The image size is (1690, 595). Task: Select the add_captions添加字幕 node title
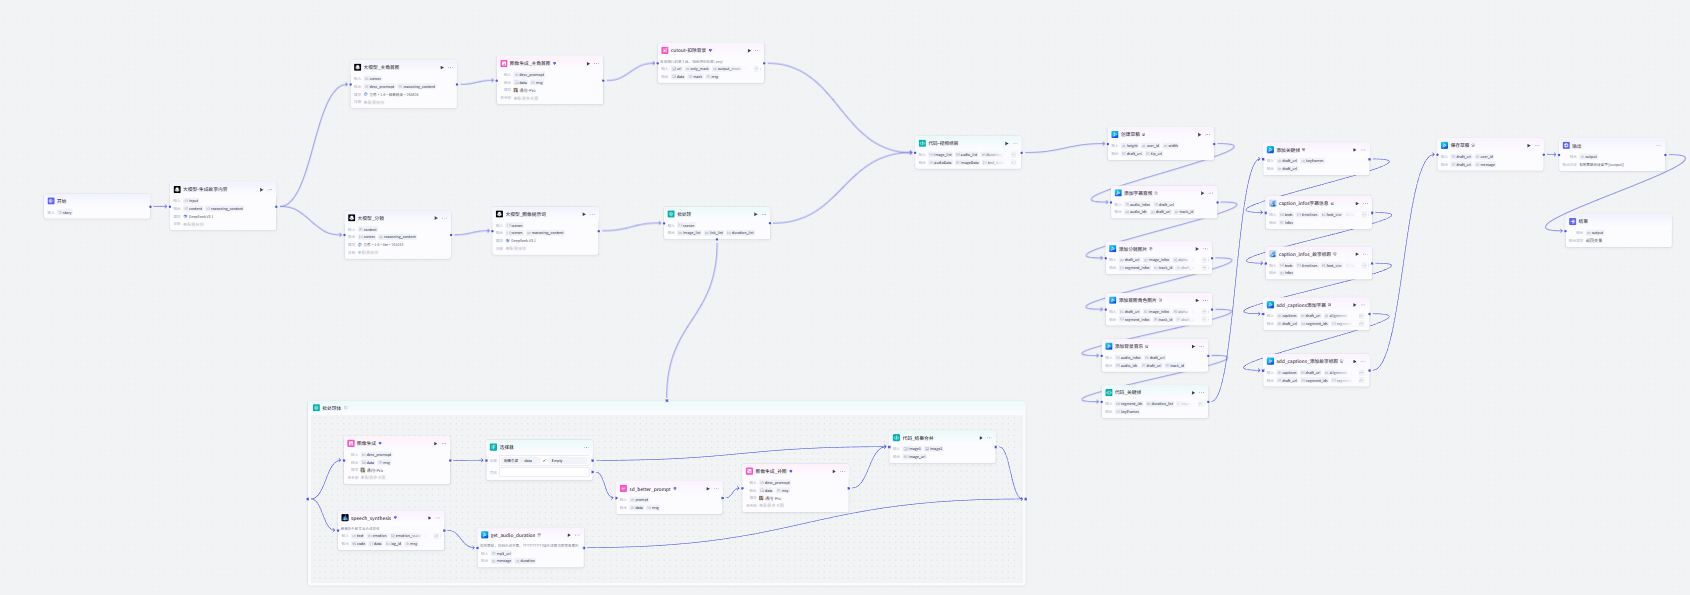[1301, 305]
